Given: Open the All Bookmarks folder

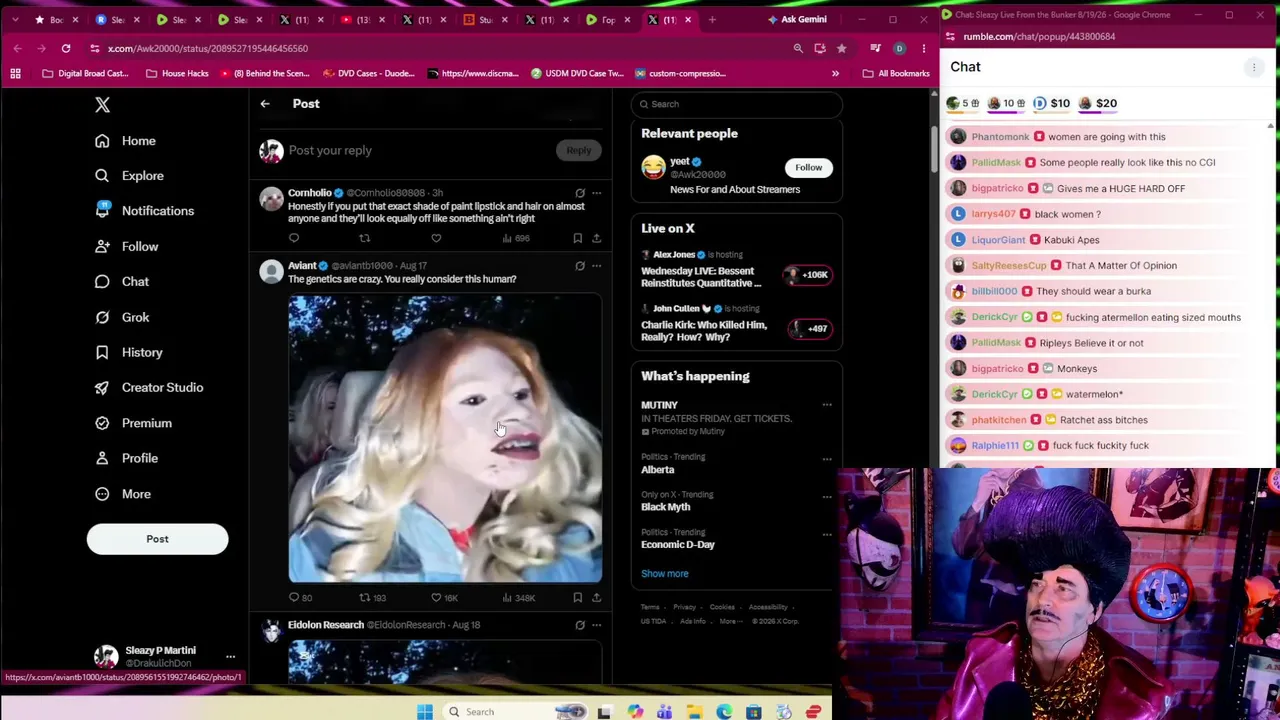Looking at the screenshot, I should (896, 73).
